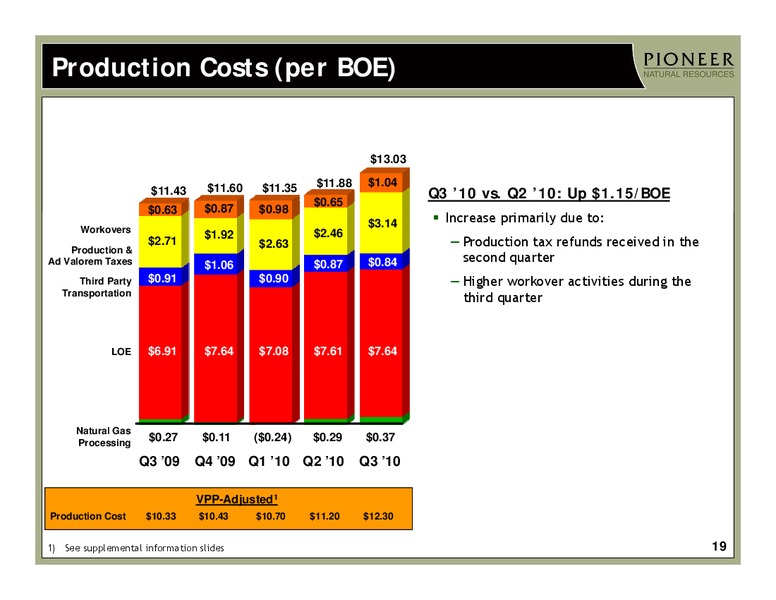Click the $0.98 workovers segment
This screenshot has width=776, height=600.
click(273, 209)
